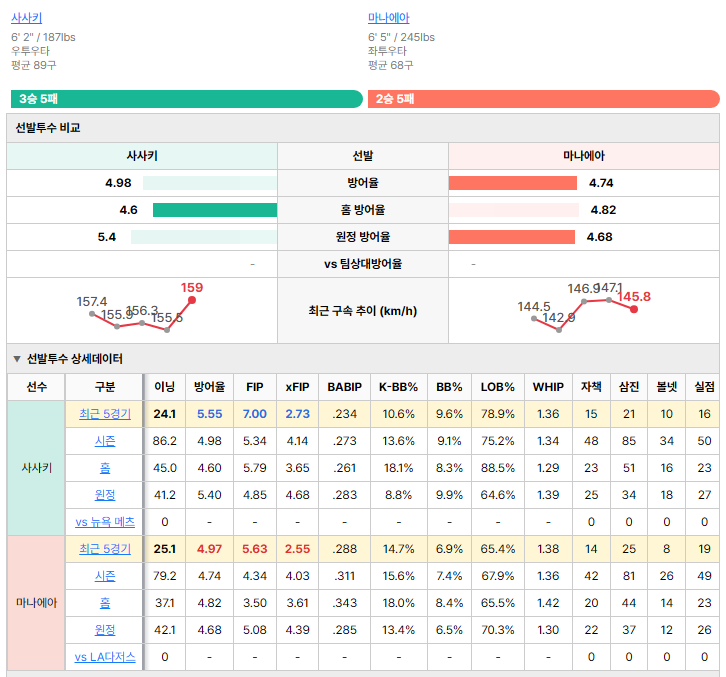Image resolution: width=726 pixels, height=677 pixels.
Task: Click the 방어율 column header in detail table
Action: (209, 387)
